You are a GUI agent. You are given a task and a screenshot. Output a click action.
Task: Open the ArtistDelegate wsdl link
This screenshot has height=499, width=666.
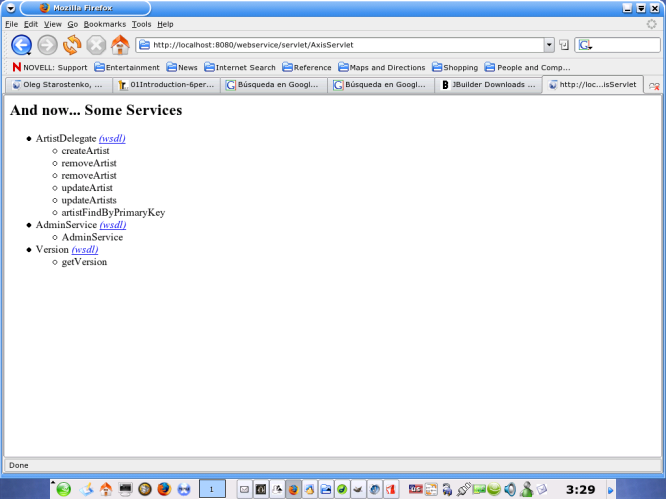click(112, 139)
